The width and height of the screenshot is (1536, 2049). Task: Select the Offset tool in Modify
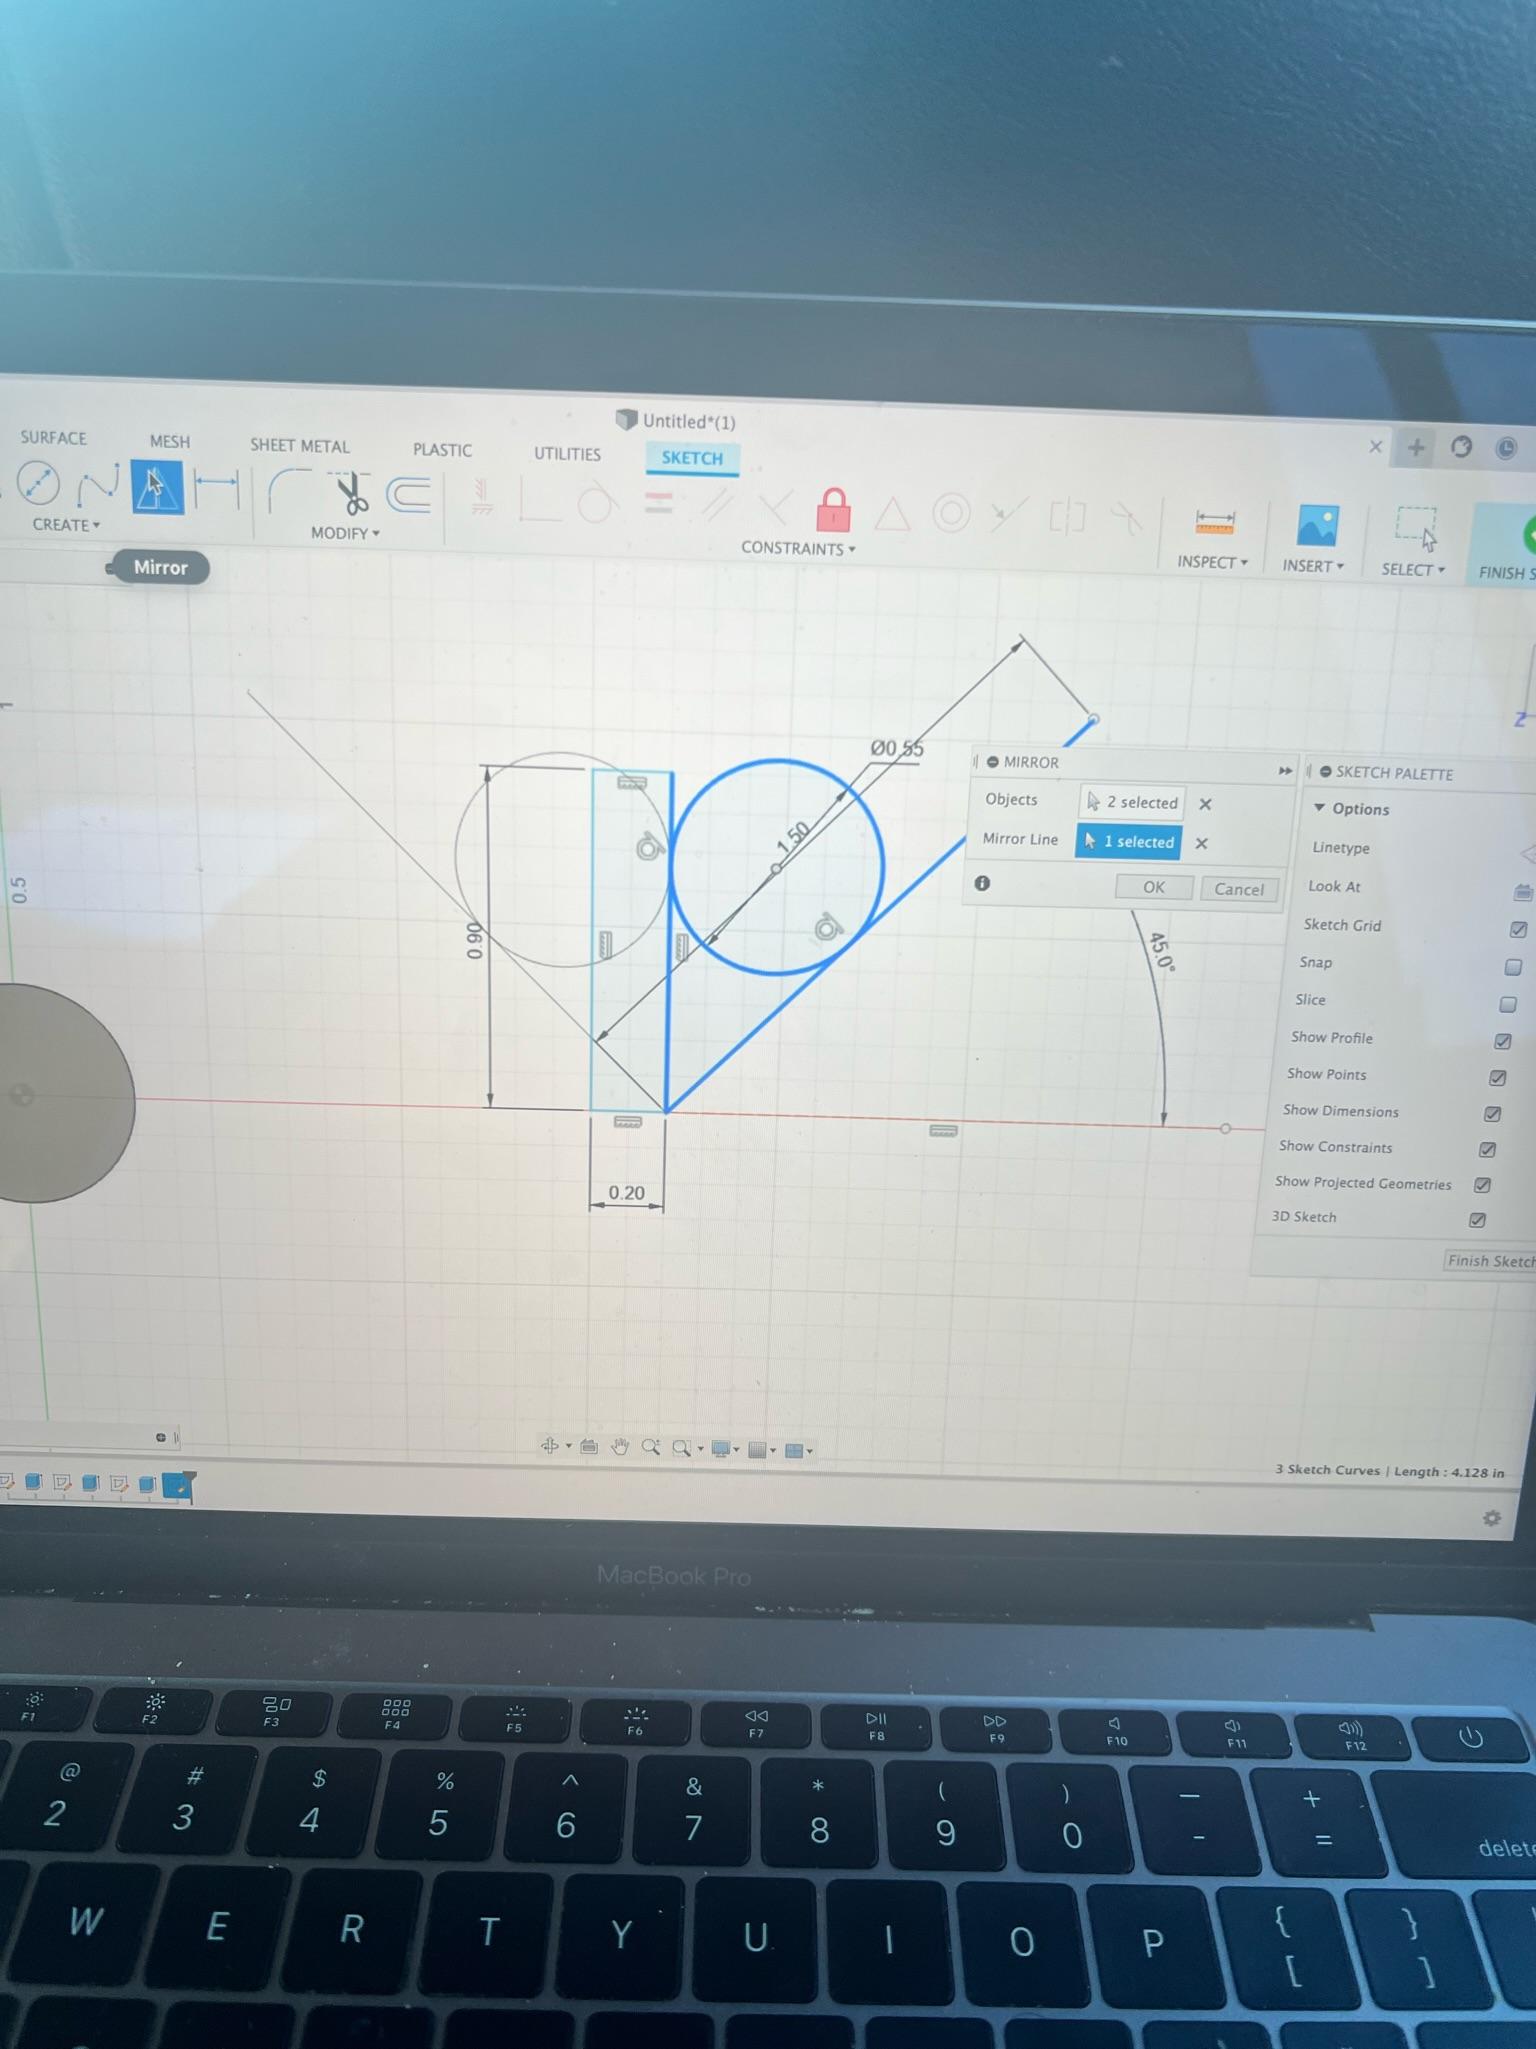click(409, 495)
